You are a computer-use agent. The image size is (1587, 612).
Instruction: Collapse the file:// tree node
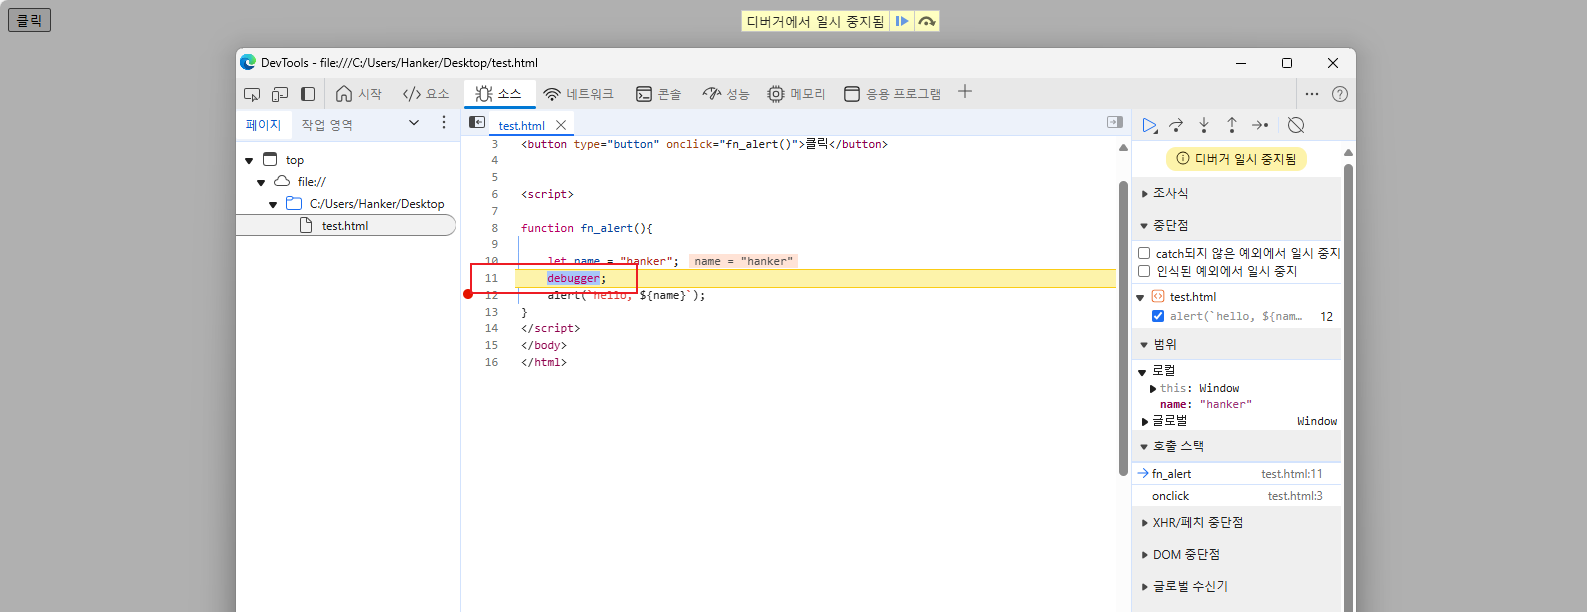[261, 182]
